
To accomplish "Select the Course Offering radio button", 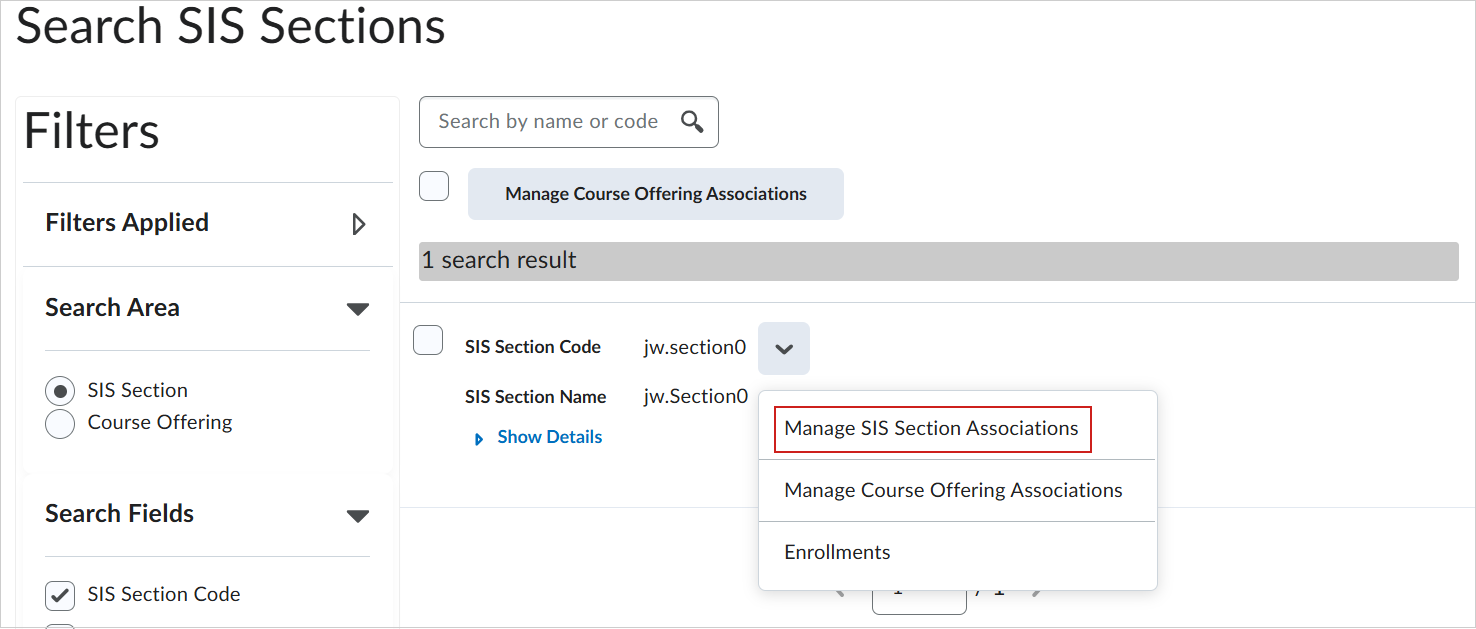I will click(60, 423).
